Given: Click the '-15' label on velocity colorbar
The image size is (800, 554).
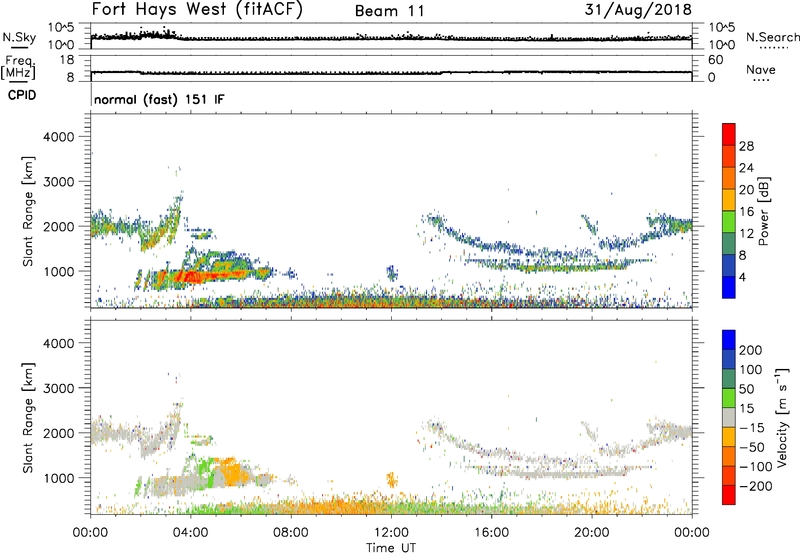Looking at the screenshot, I should point(752,428).
